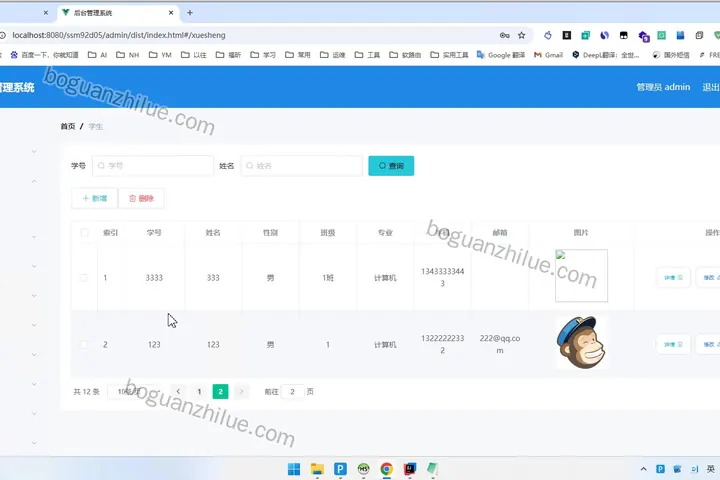This screenshot has width=720, height=480.
Task: Select the 后台管理系统 browser tab
Action: pos(118,13)
